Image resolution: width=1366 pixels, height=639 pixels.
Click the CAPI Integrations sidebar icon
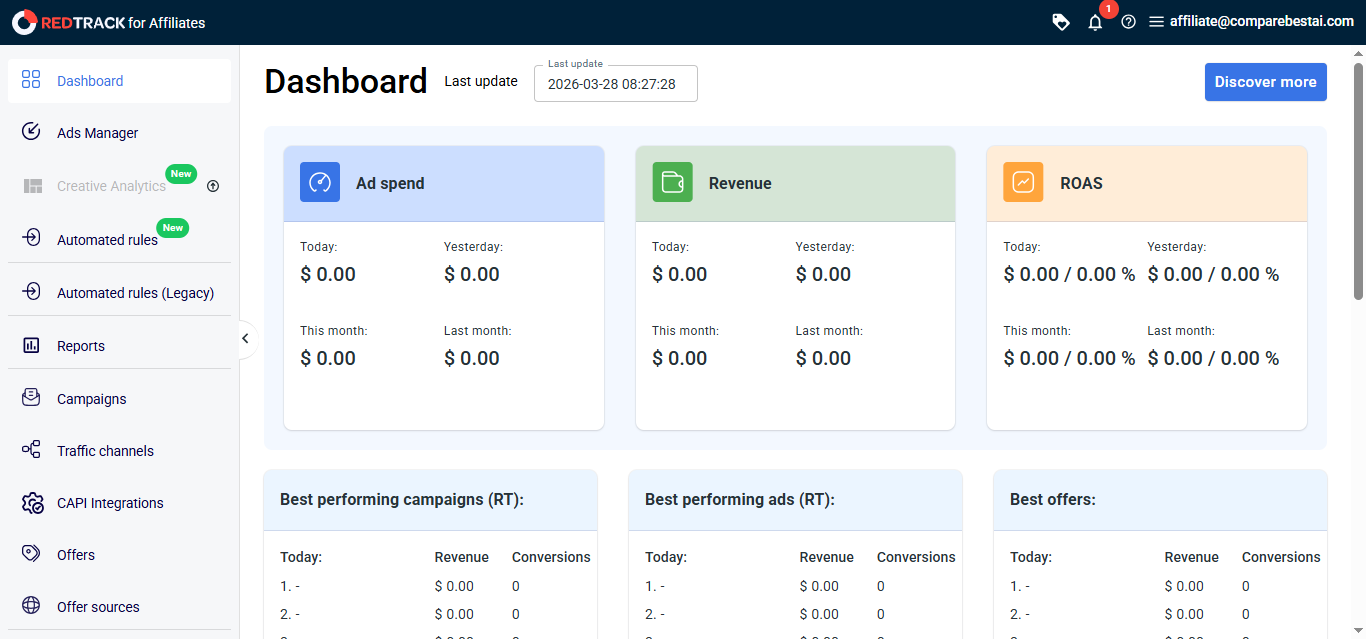(x=32, y=503)
